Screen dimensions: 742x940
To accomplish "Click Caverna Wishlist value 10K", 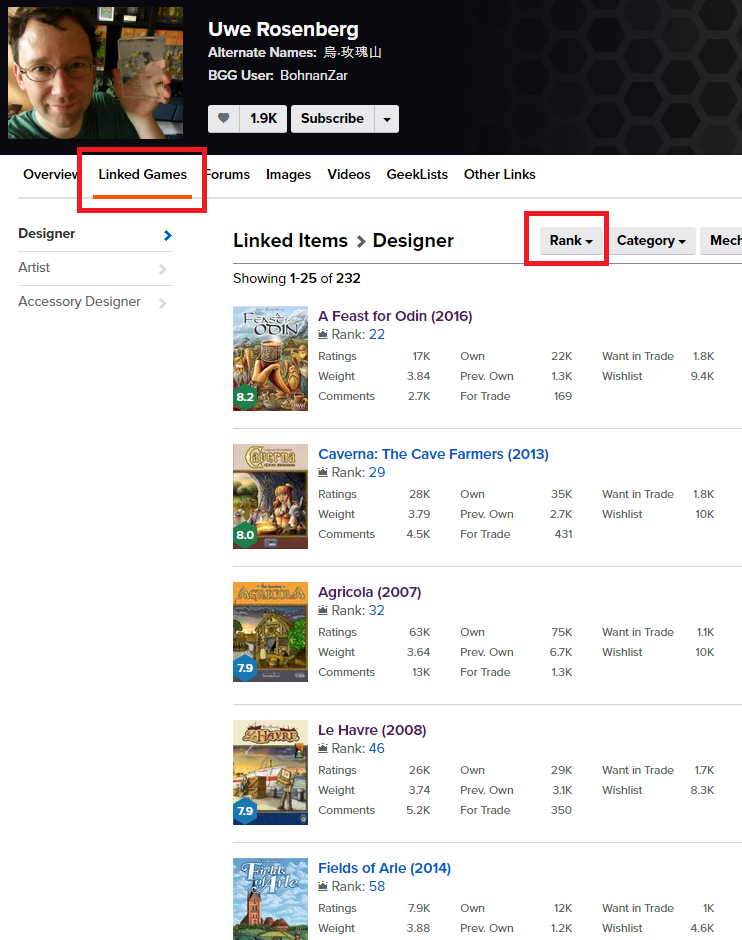I will pyautogui.click(x=704, y=514).
